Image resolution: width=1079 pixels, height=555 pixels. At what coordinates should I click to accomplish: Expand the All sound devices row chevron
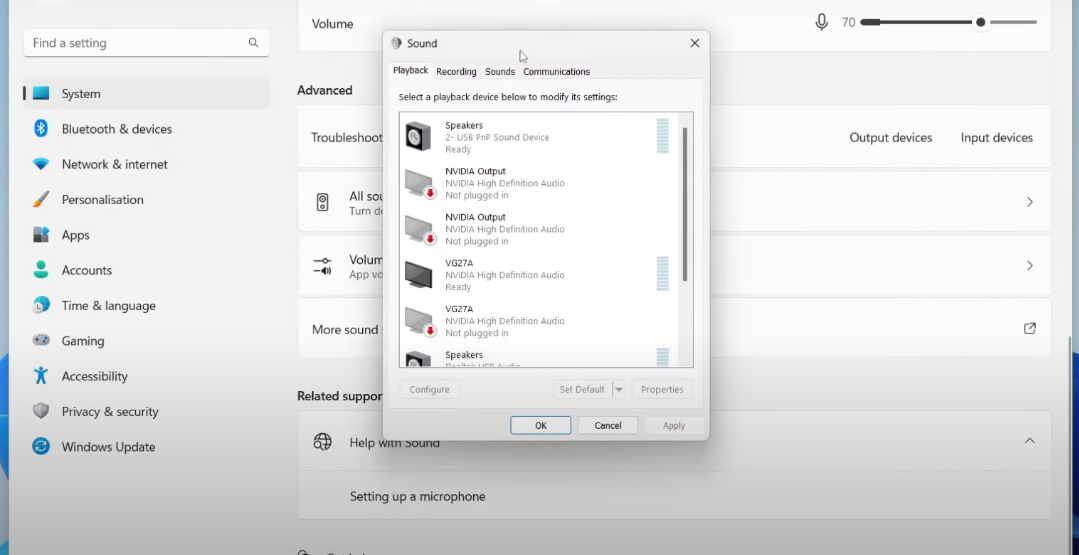point(1029,202)
